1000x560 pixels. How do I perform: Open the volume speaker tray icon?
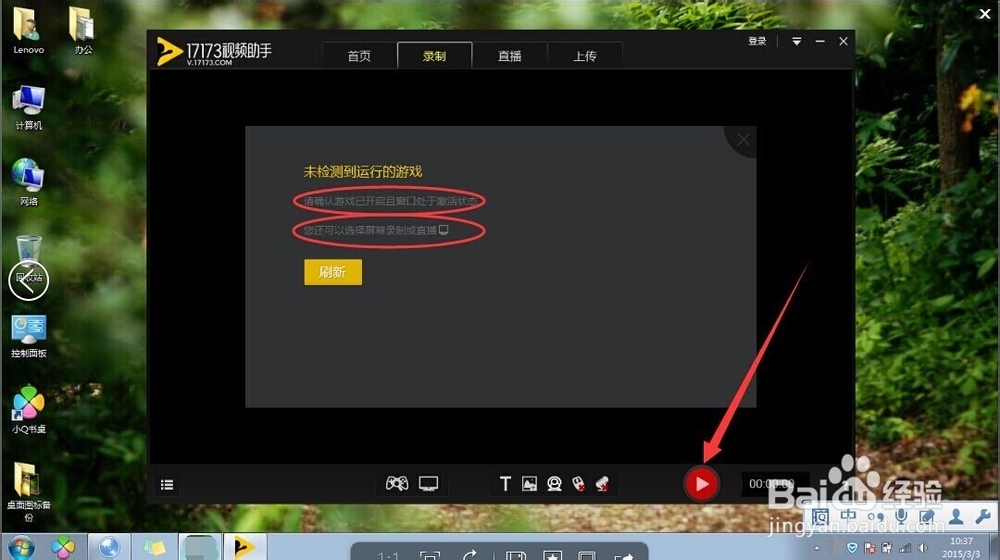(x=923, y=548)
